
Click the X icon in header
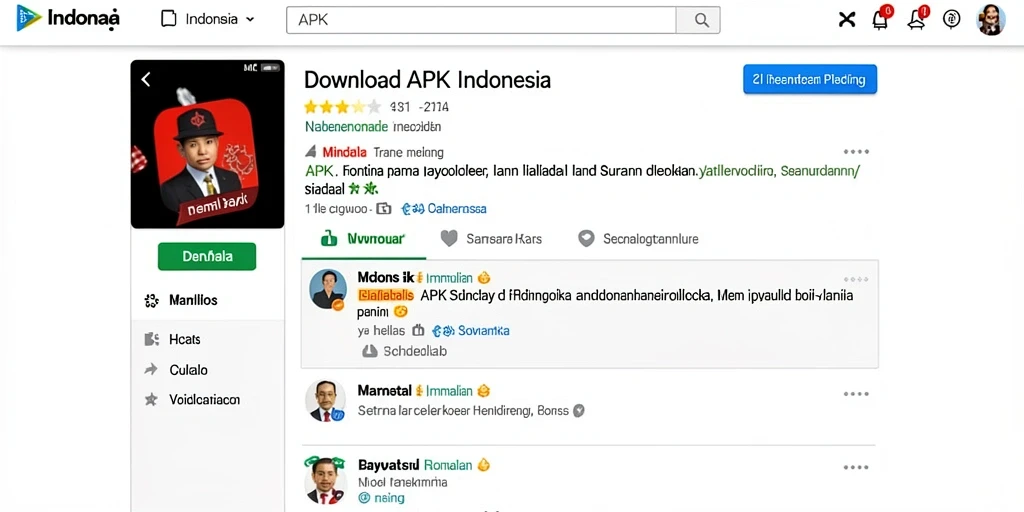tap(846, 20)
